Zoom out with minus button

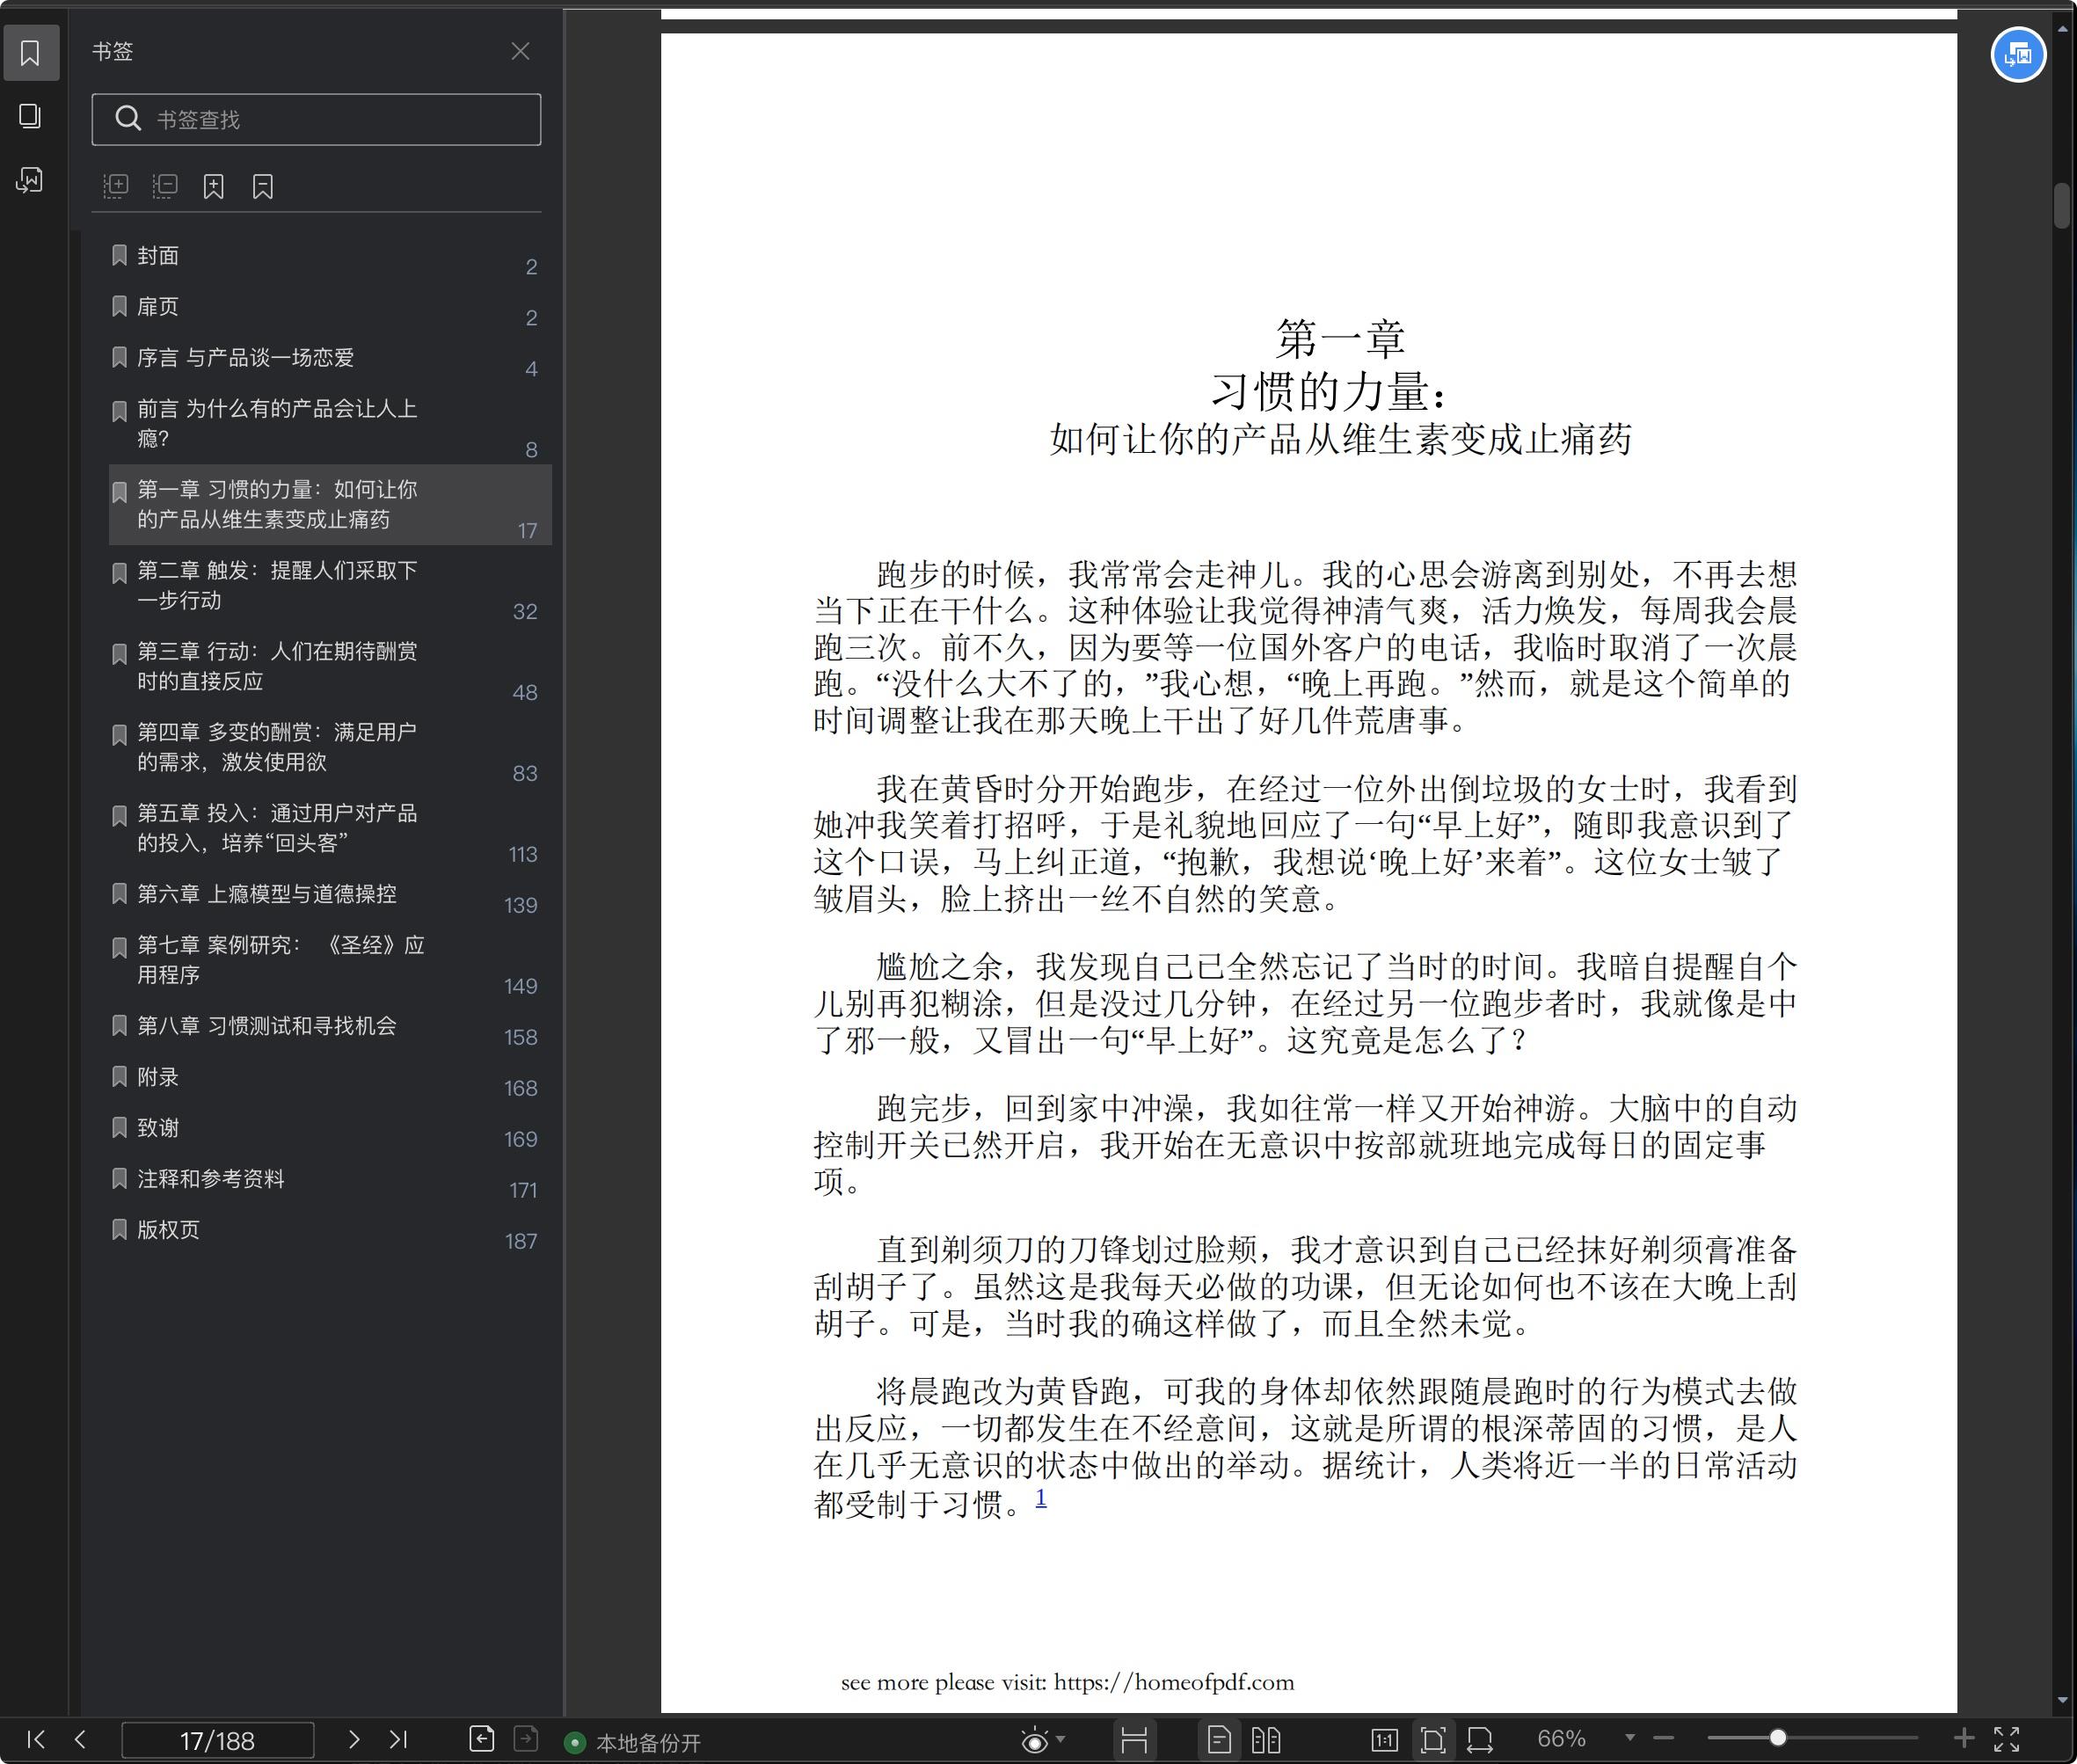point(1664,1739)
